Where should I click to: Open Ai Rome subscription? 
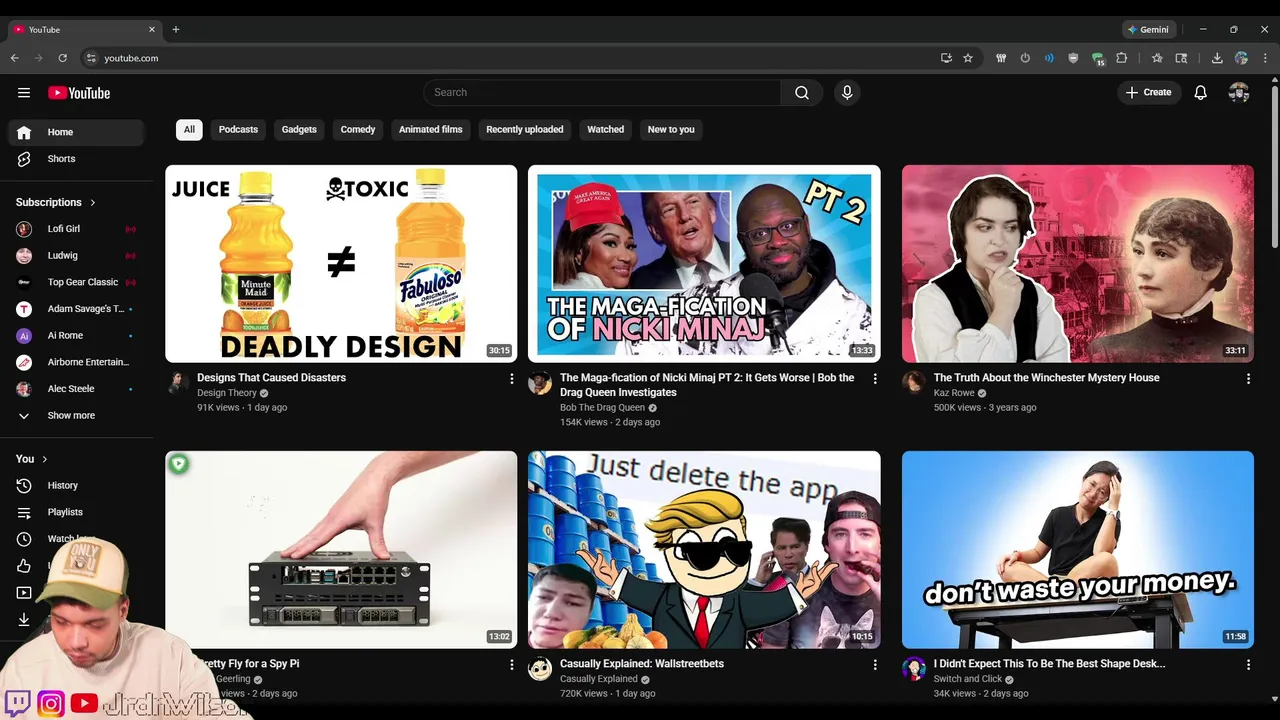click(x=76, y=336)
